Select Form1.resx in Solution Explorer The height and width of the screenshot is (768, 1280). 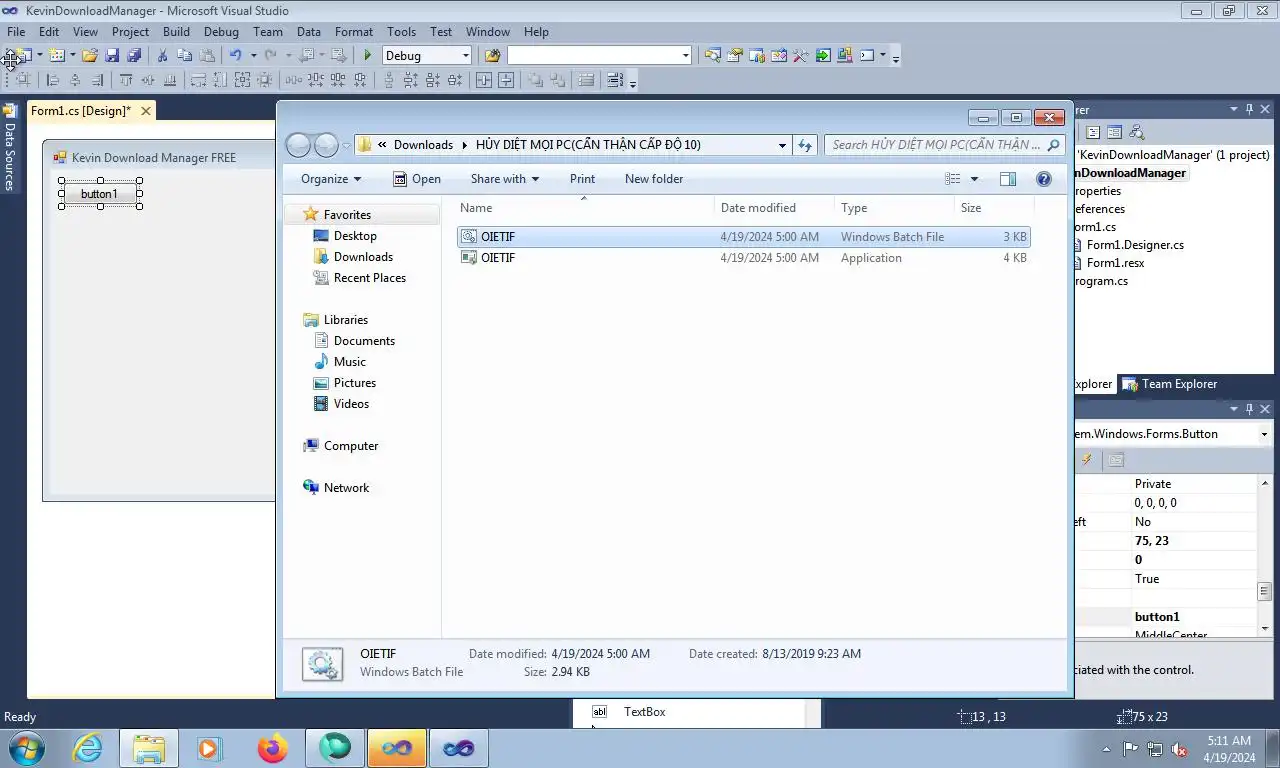[1115, 263]
